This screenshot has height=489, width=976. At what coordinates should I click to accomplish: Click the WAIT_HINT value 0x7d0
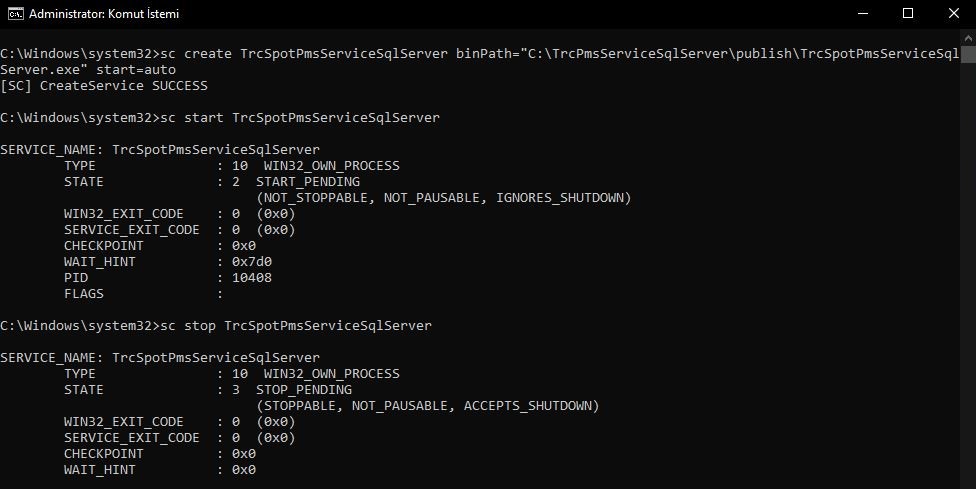251,262
